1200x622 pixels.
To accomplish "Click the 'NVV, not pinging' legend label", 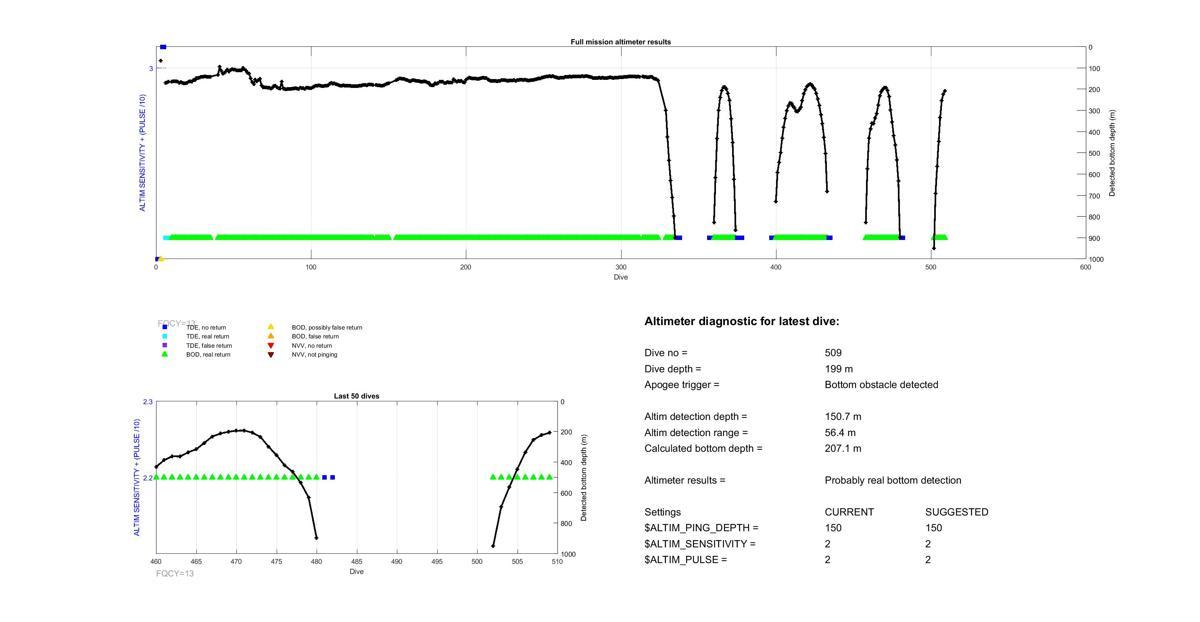I will click(315, 354).
